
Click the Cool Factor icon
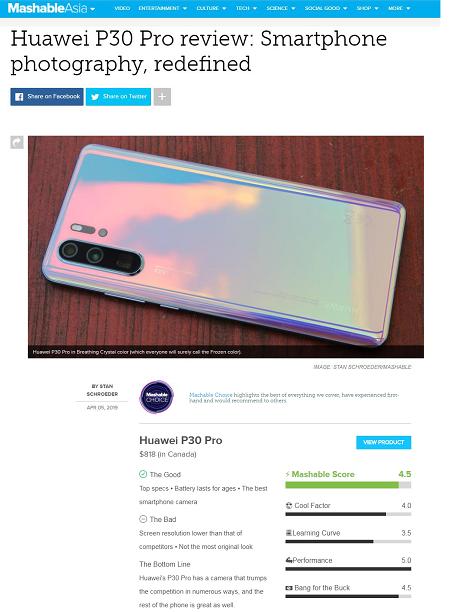[x=289, y=505]
